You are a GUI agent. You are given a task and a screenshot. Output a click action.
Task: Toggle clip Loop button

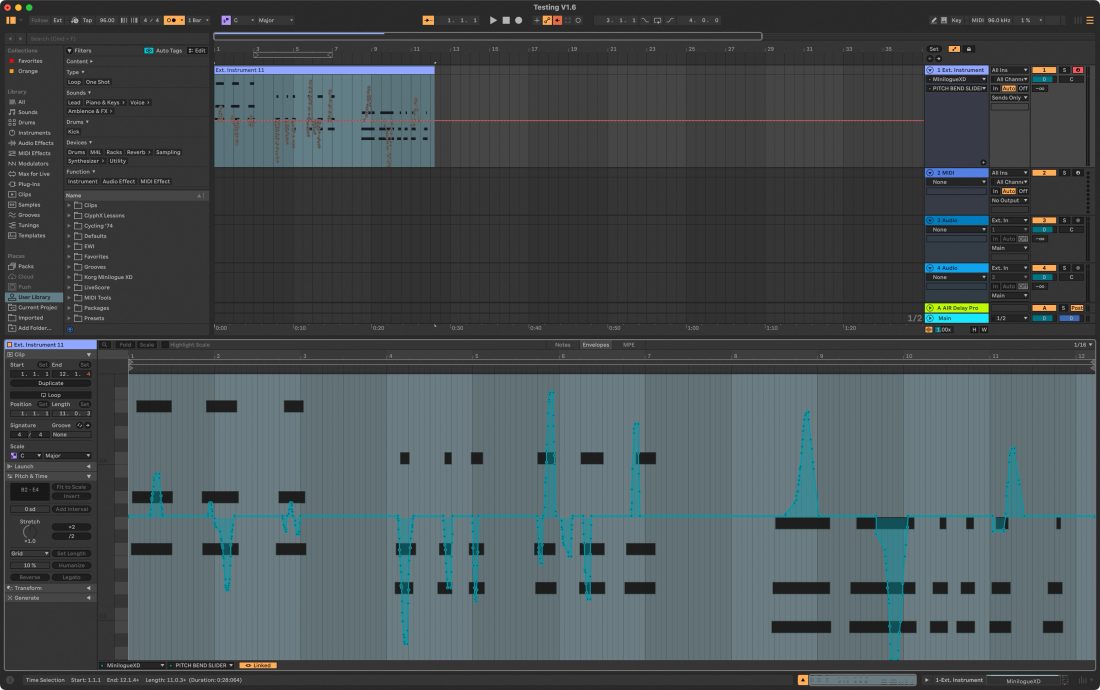pos(50,394)
